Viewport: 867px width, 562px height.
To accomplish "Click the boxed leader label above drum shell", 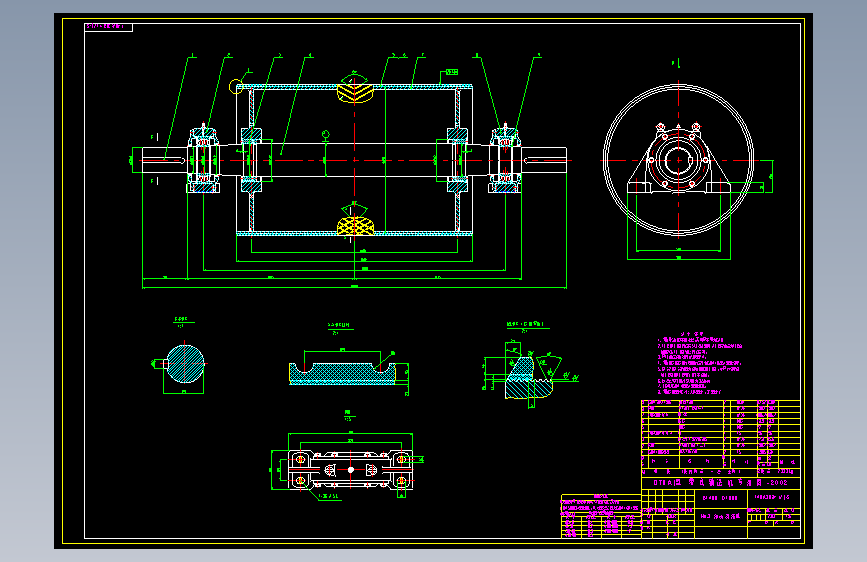I will pos(452,72).
